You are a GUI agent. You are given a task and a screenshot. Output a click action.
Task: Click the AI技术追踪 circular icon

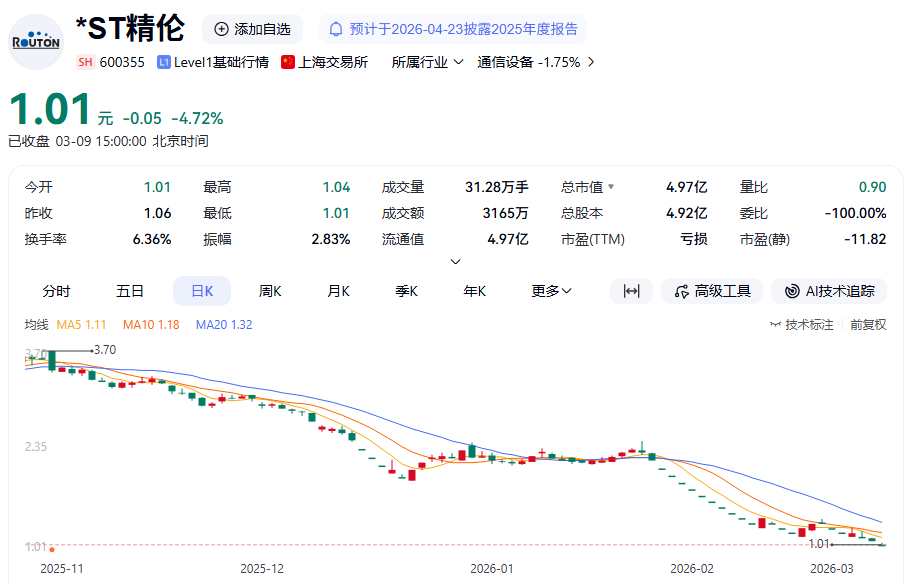[x=791, y=291]
